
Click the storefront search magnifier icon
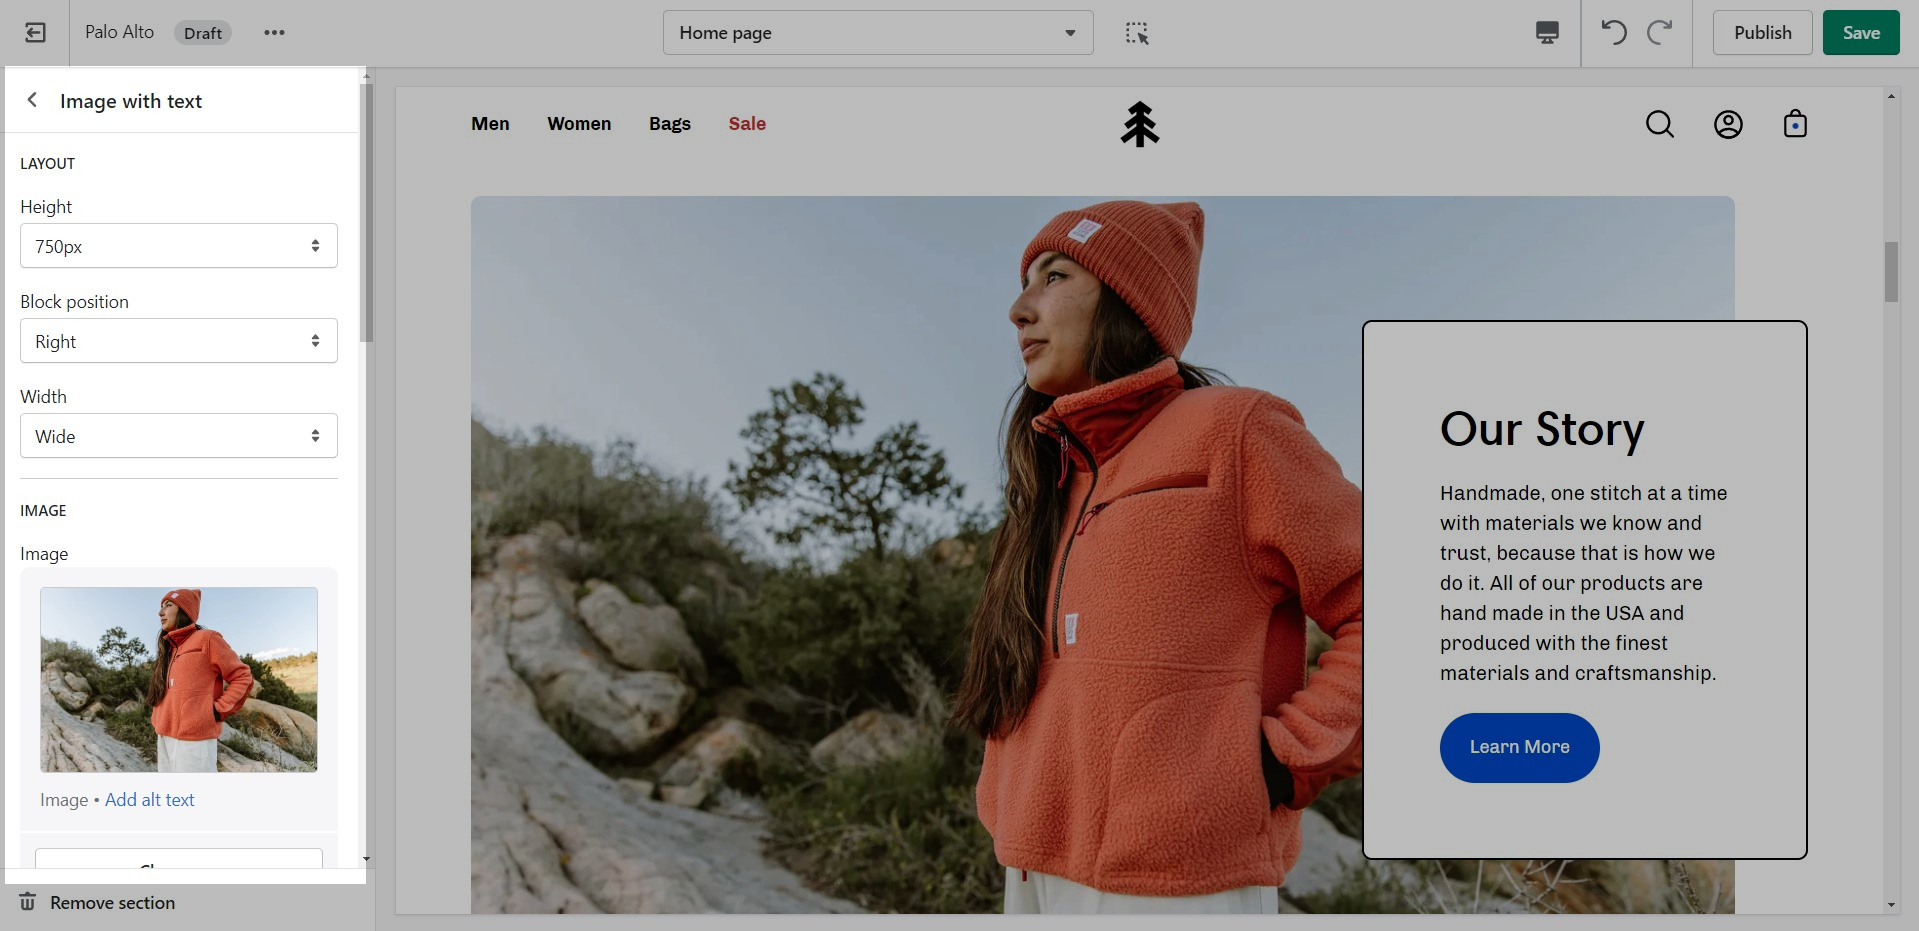(x=1660, y=124)
